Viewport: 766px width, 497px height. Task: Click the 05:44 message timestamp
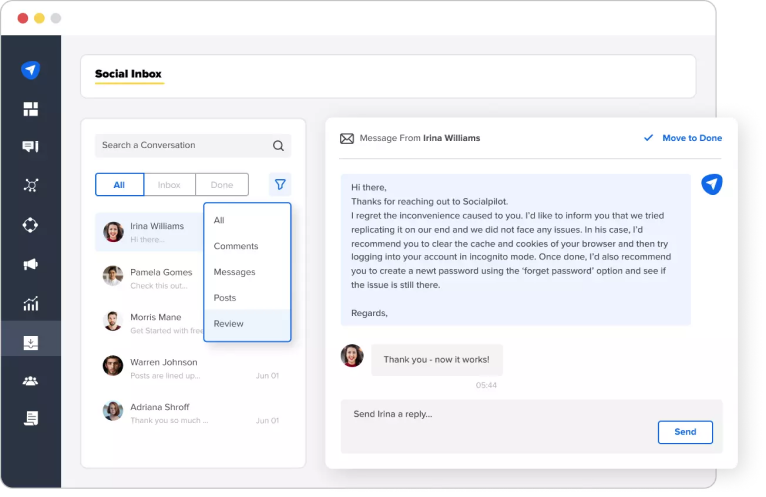click(x=486, y=385)
